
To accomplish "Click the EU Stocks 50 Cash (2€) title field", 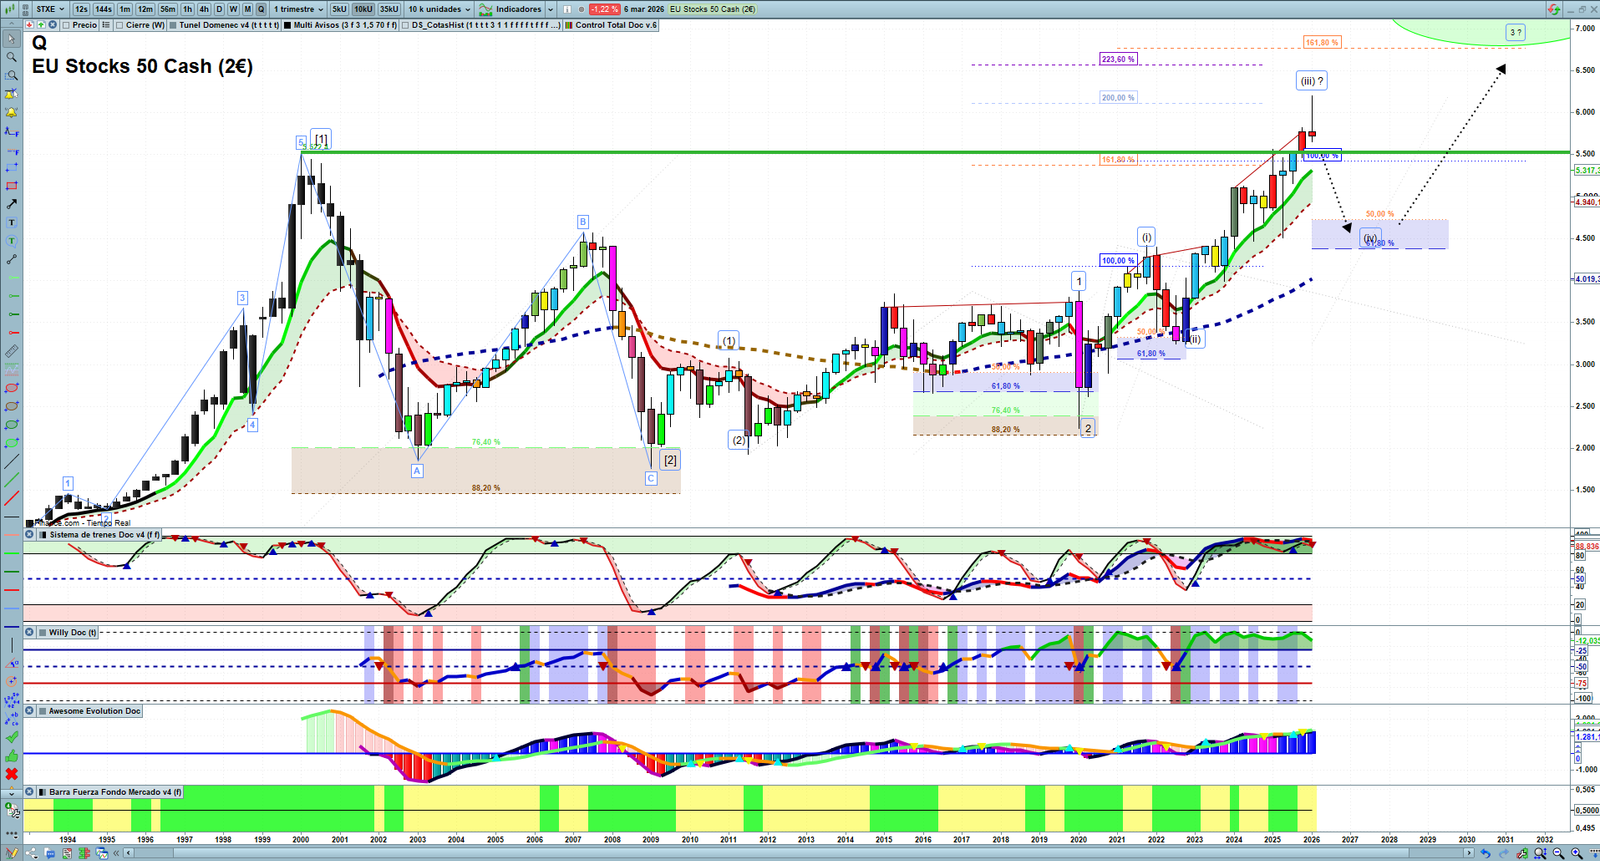I will (713, 9).
